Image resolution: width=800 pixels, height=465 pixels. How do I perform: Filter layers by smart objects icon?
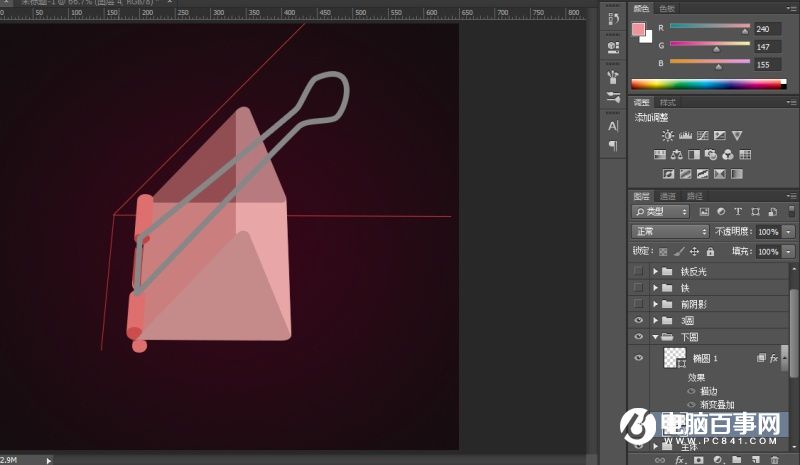click(773, 212)
